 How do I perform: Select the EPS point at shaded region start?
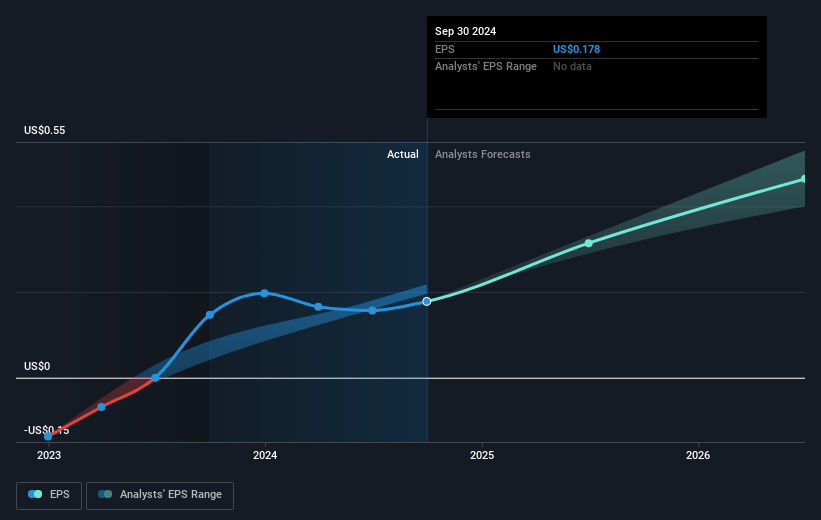point(210,315)
